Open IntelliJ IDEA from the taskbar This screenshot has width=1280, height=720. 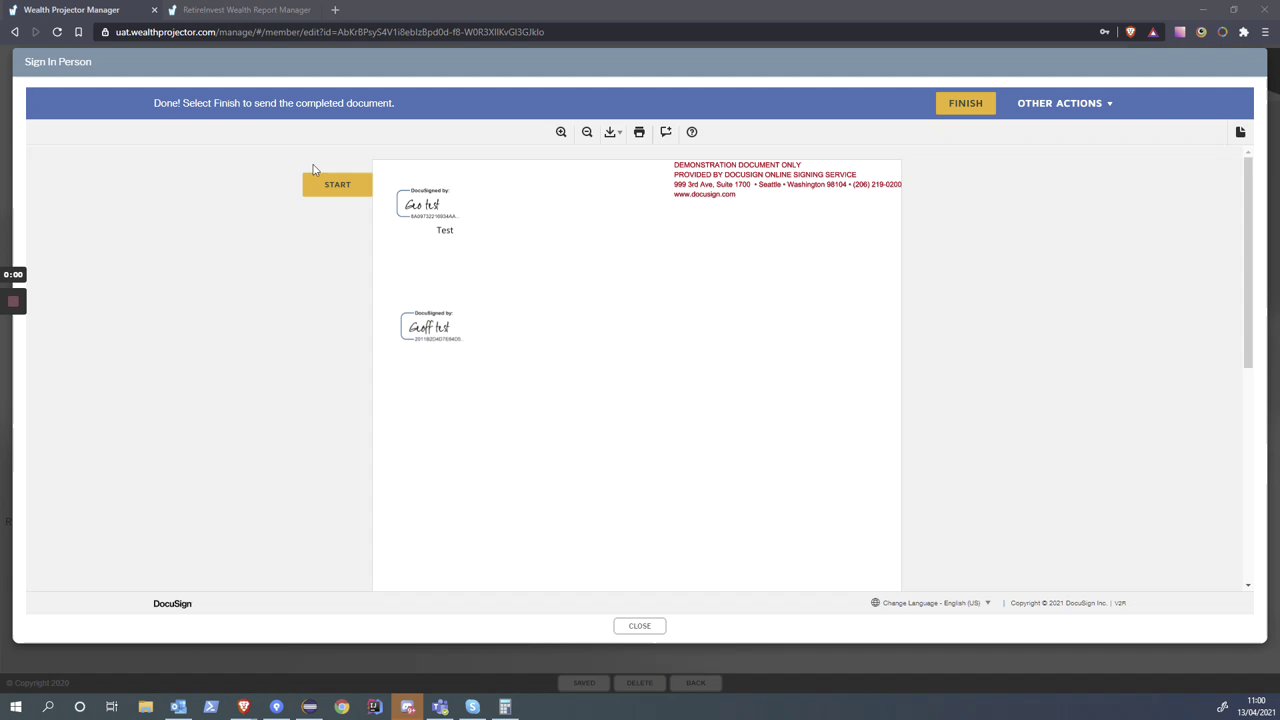[x=374, y=707]
